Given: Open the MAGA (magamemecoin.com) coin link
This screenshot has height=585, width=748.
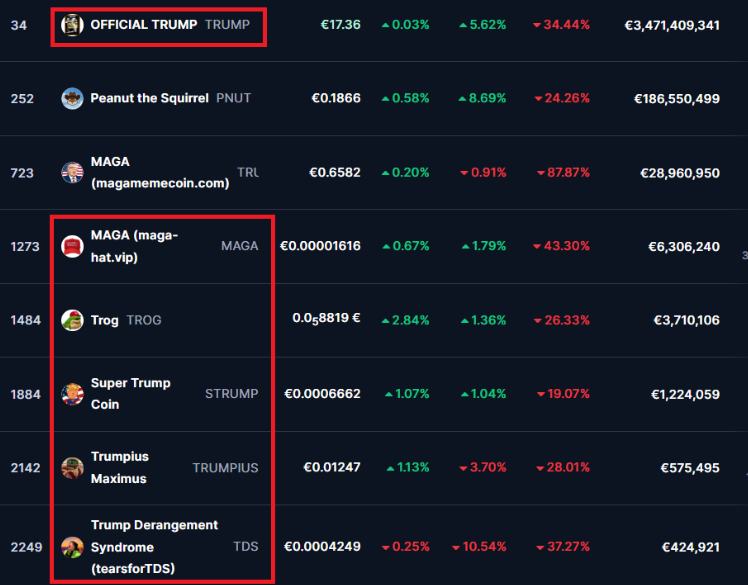Looking at the screenshot, I should tap(159, 173).
